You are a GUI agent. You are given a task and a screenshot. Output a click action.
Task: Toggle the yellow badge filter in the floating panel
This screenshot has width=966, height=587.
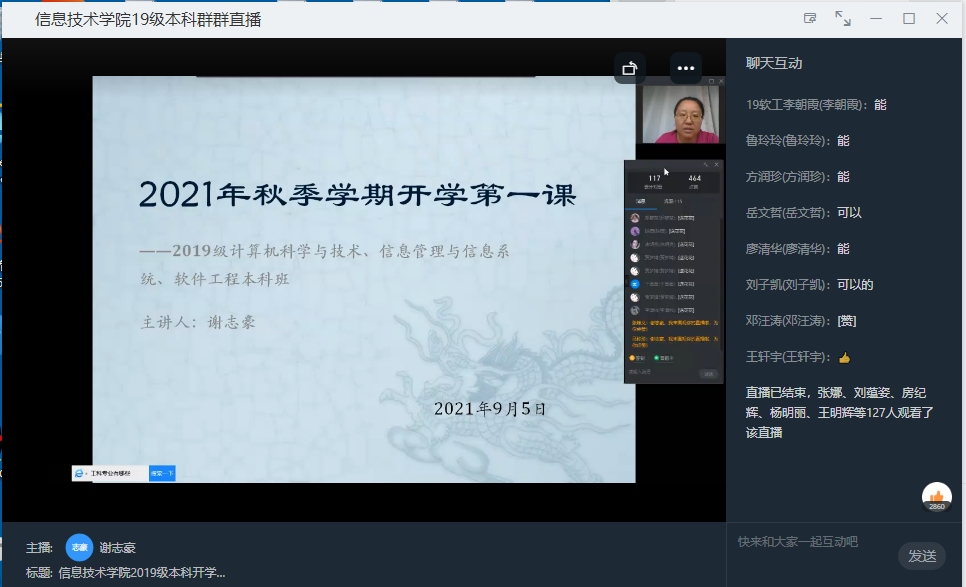pos(636,358)
